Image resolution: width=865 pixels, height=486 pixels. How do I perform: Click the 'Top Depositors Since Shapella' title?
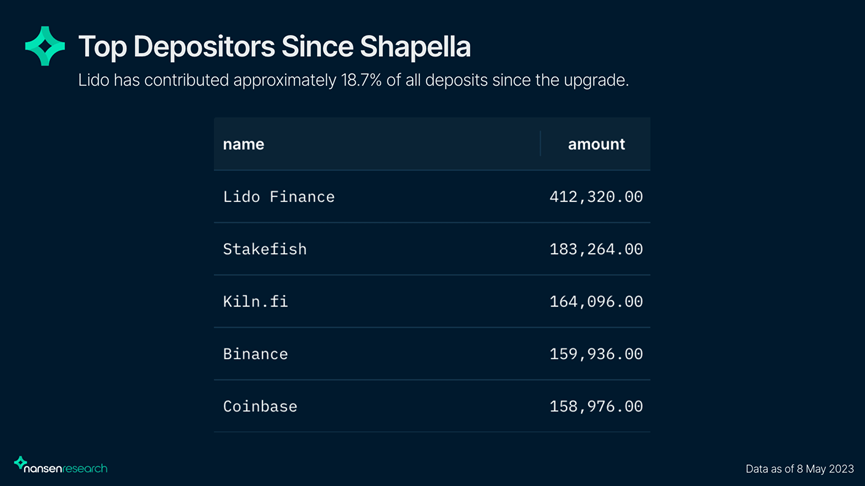coord(274,46)
